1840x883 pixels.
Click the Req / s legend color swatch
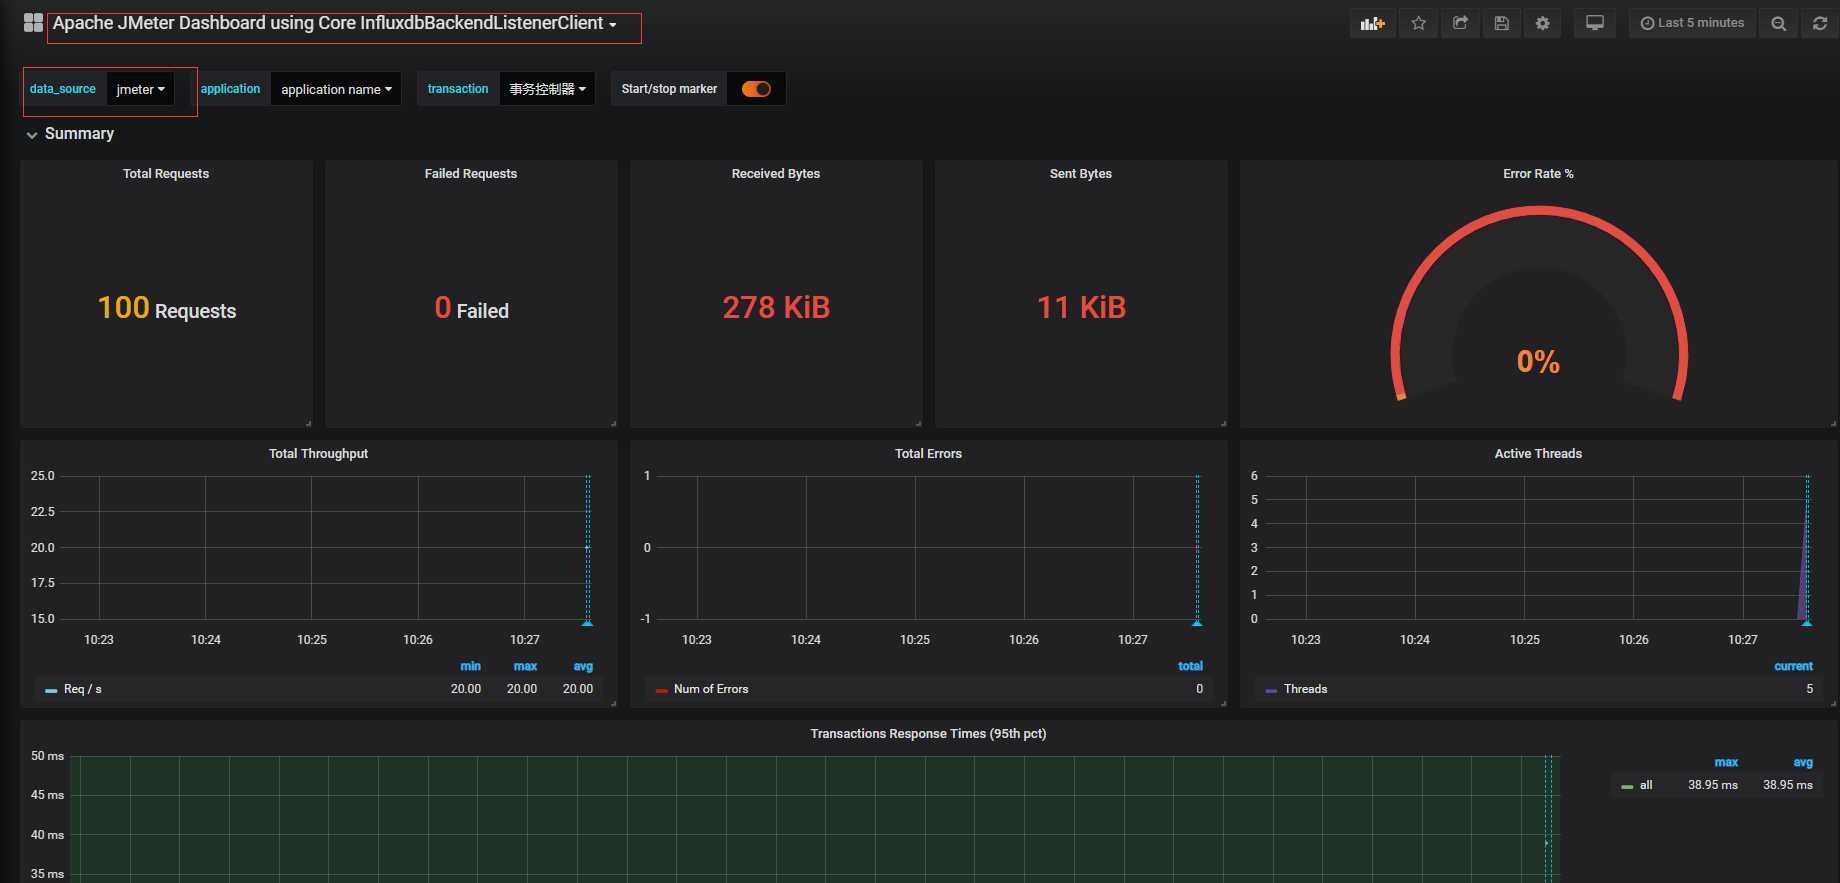click(x=51, y=690)
